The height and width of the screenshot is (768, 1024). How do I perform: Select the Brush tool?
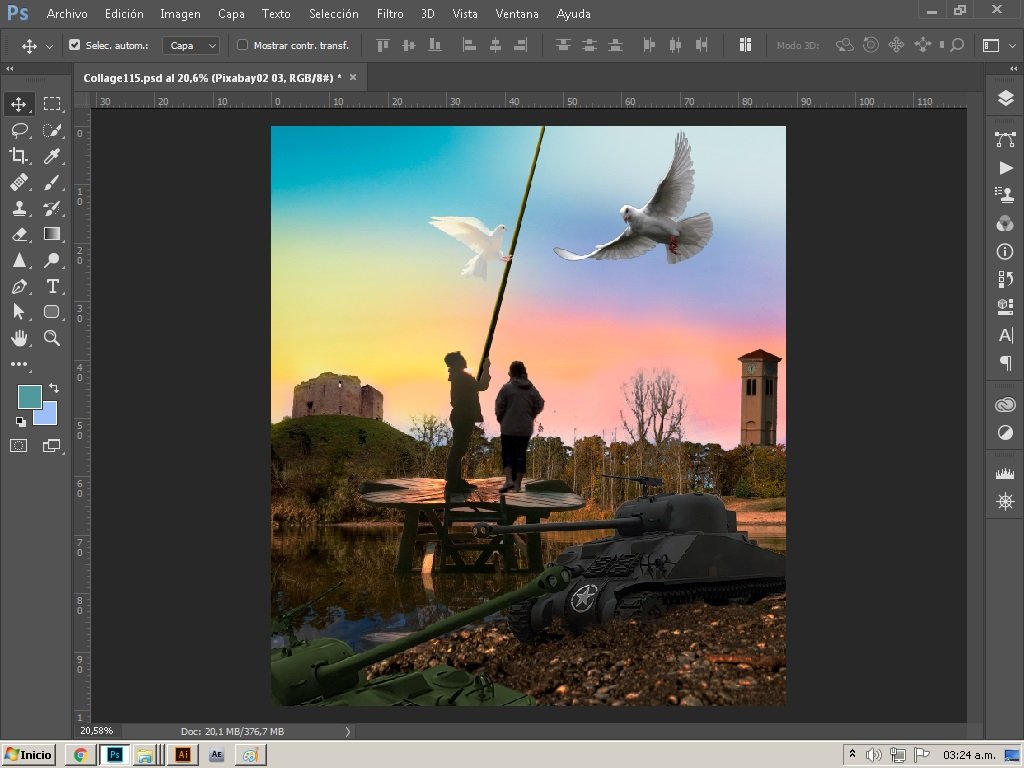[x=52, y=182]
